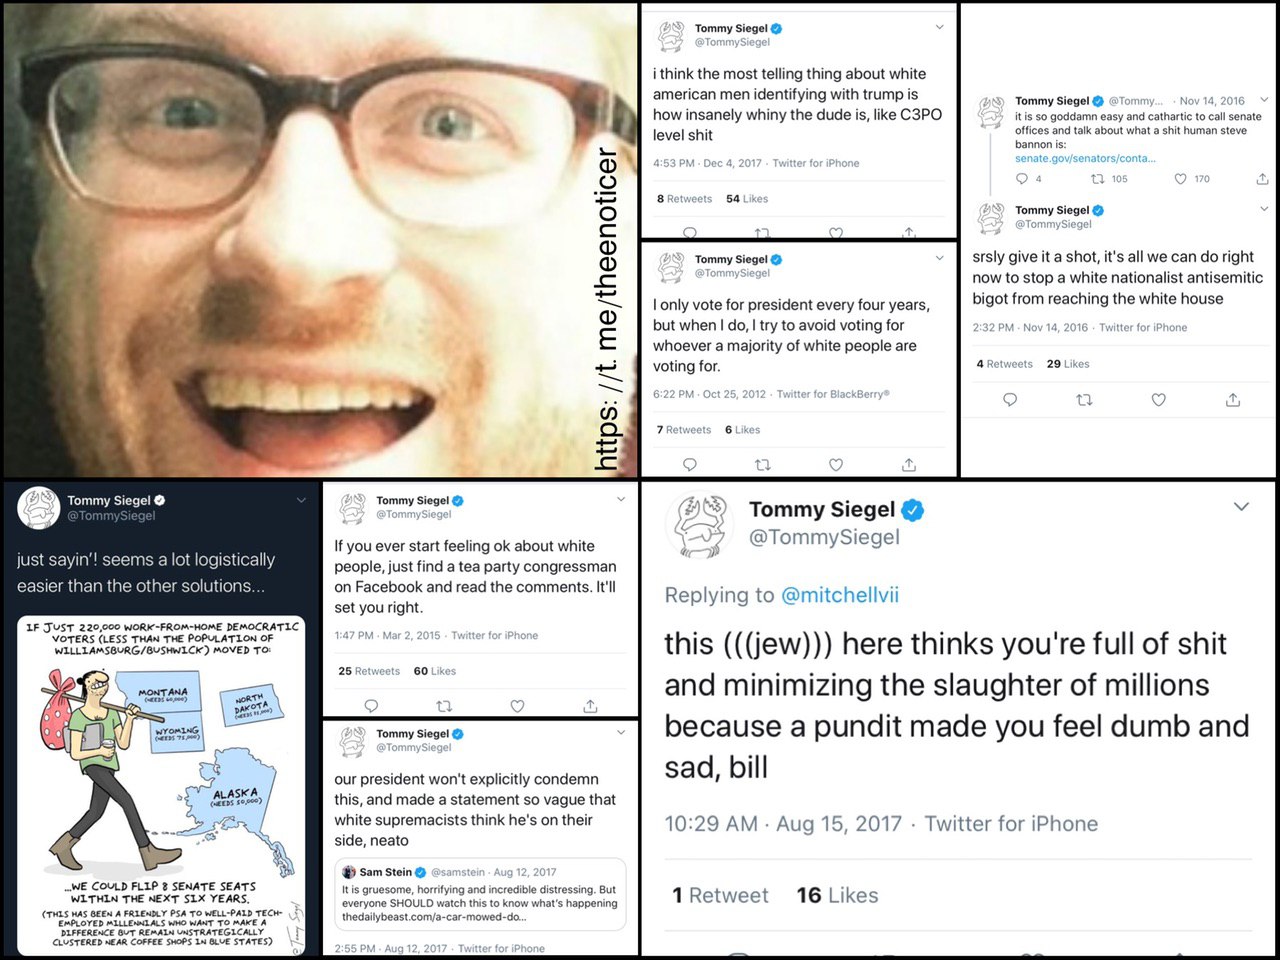Open the Democratic voters cartoon image
Image resolution: width=1280 pixels, height=960 pixels.
tap(161, 785)
